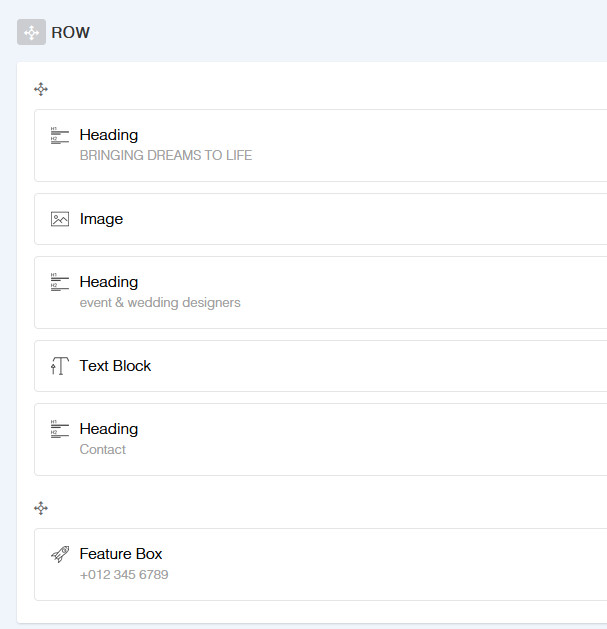Image resolution: width=607 pixels, height=629 pixels.
Task: Click the Text Block title label
Action: point(115,366)
